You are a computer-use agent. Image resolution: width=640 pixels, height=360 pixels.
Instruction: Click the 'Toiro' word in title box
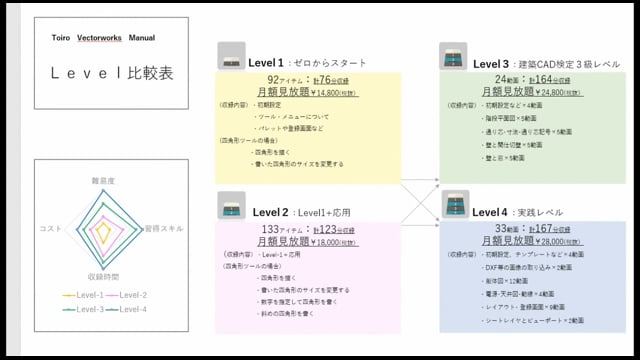click(61, 38)
